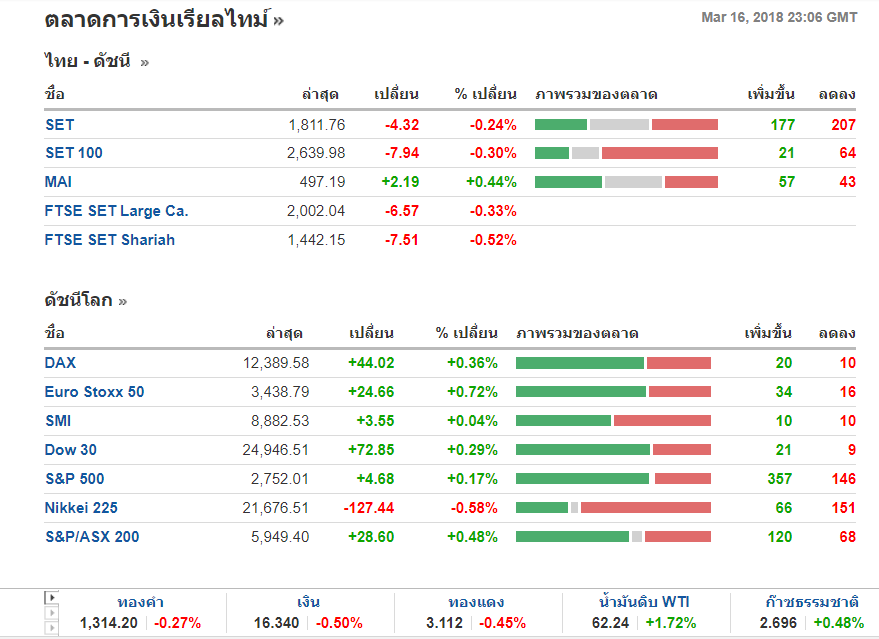The height and width of the screenshot is (639, 879).
Task: Click the gold price 1,314.20
Action: pos(109,623)
